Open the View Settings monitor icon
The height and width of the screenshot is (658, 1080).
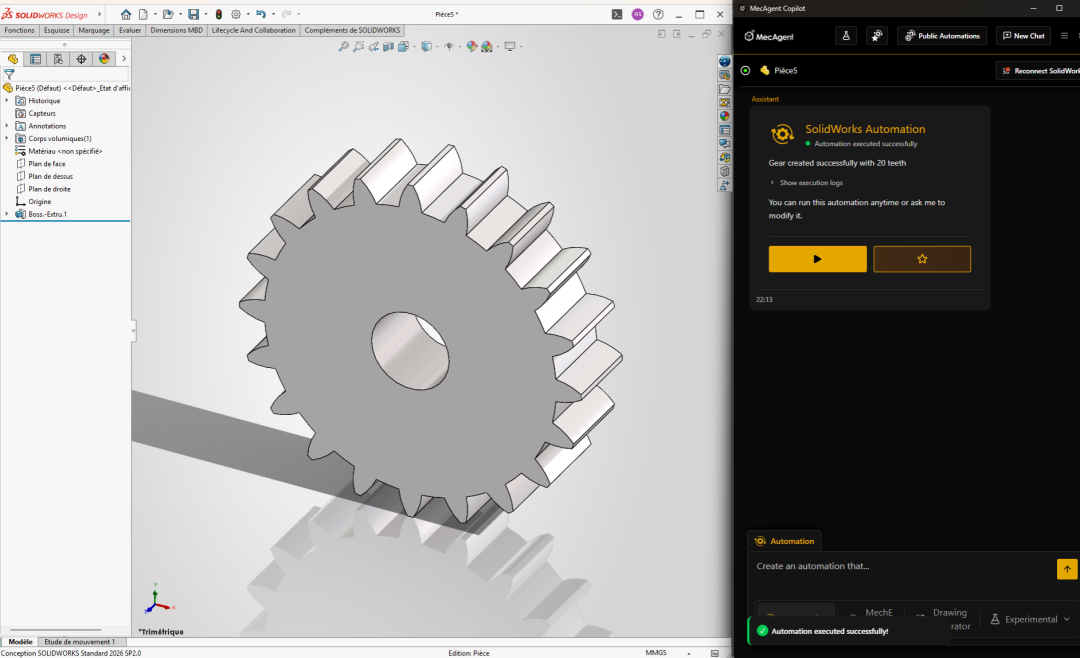pyautogui.click(x=510, y=46)
